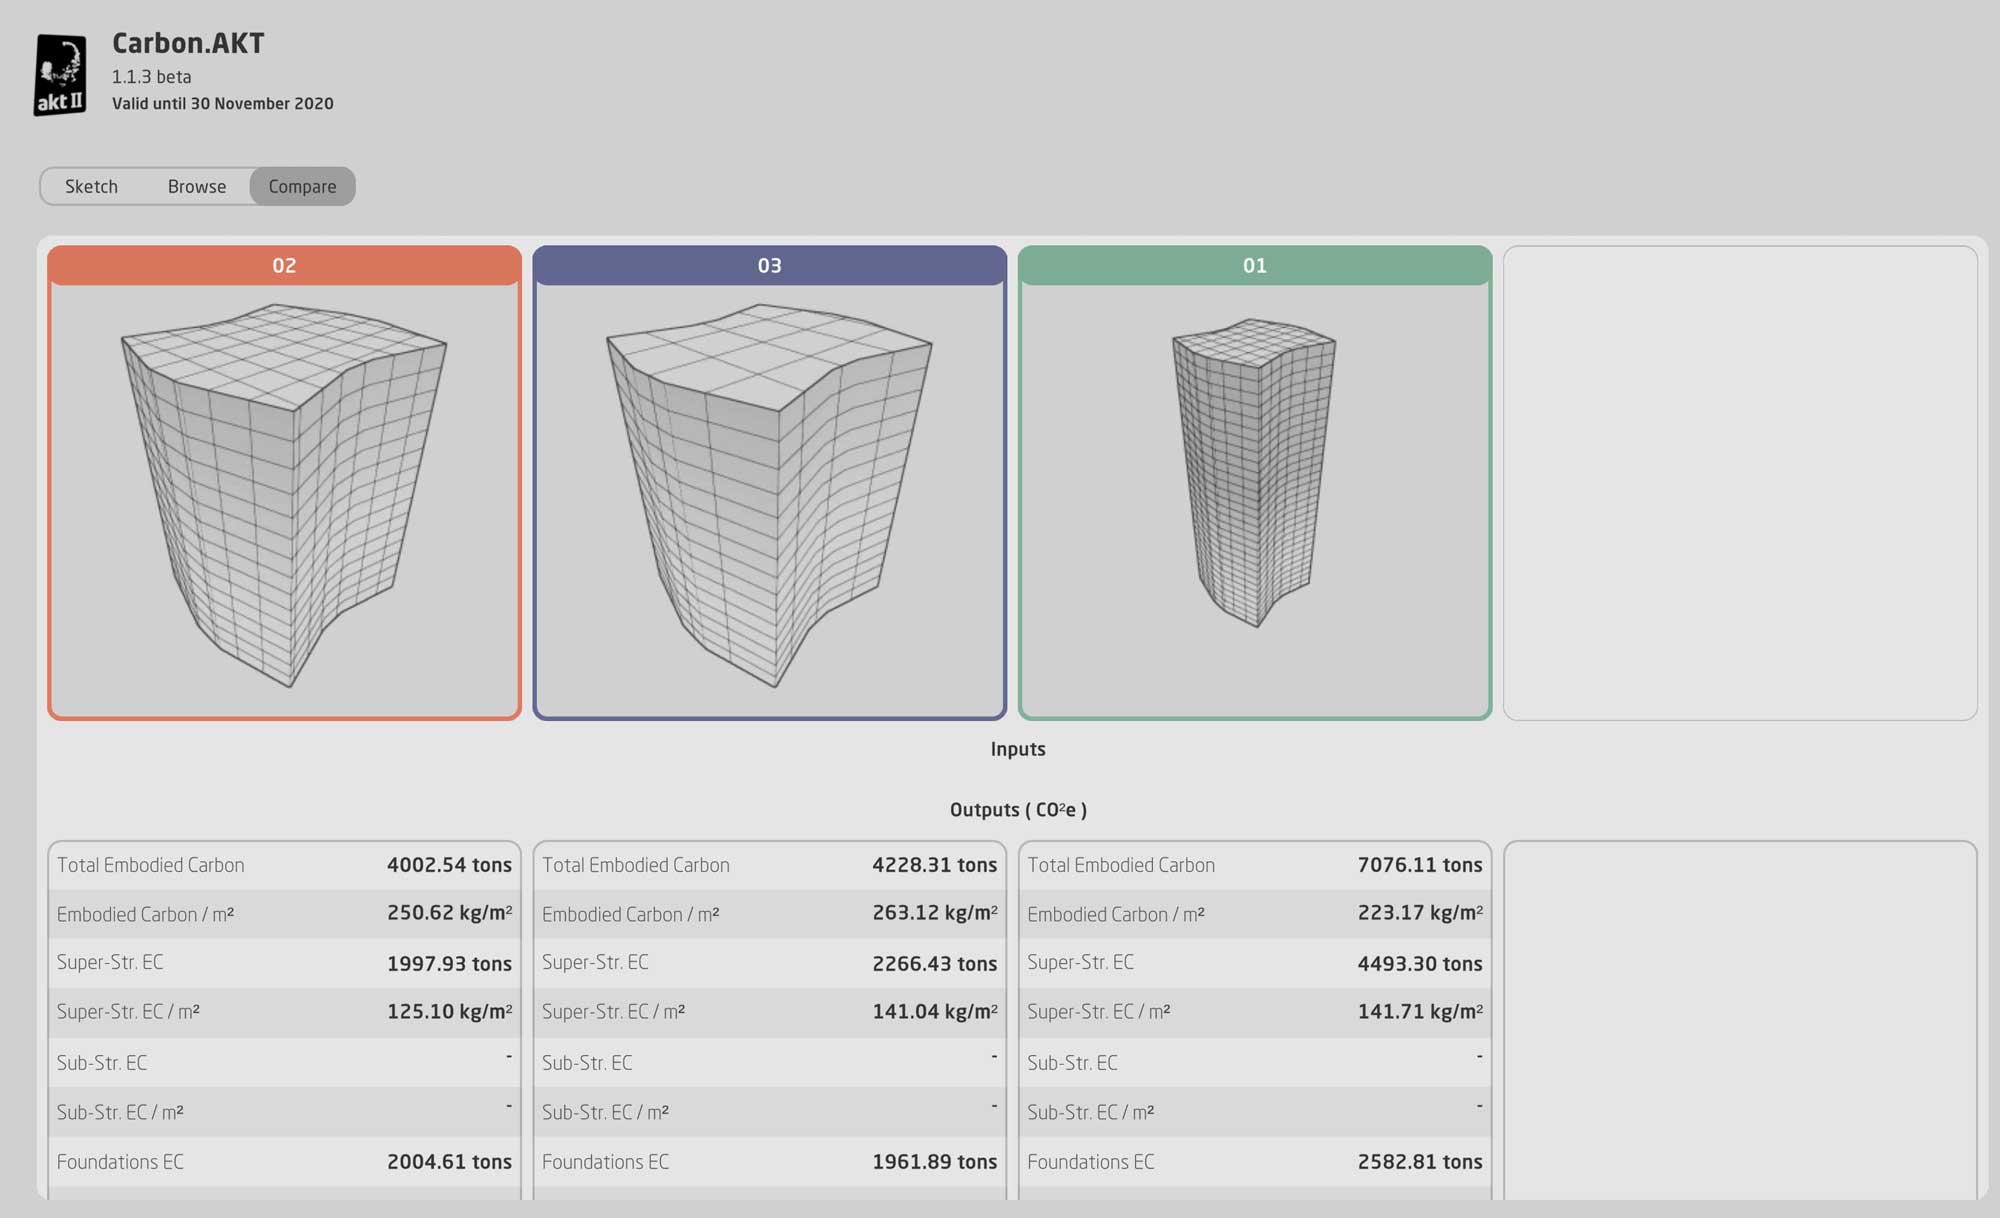Open the 01 tower model thumbnail
2000x1218 pixels.
coord(1254,473)
